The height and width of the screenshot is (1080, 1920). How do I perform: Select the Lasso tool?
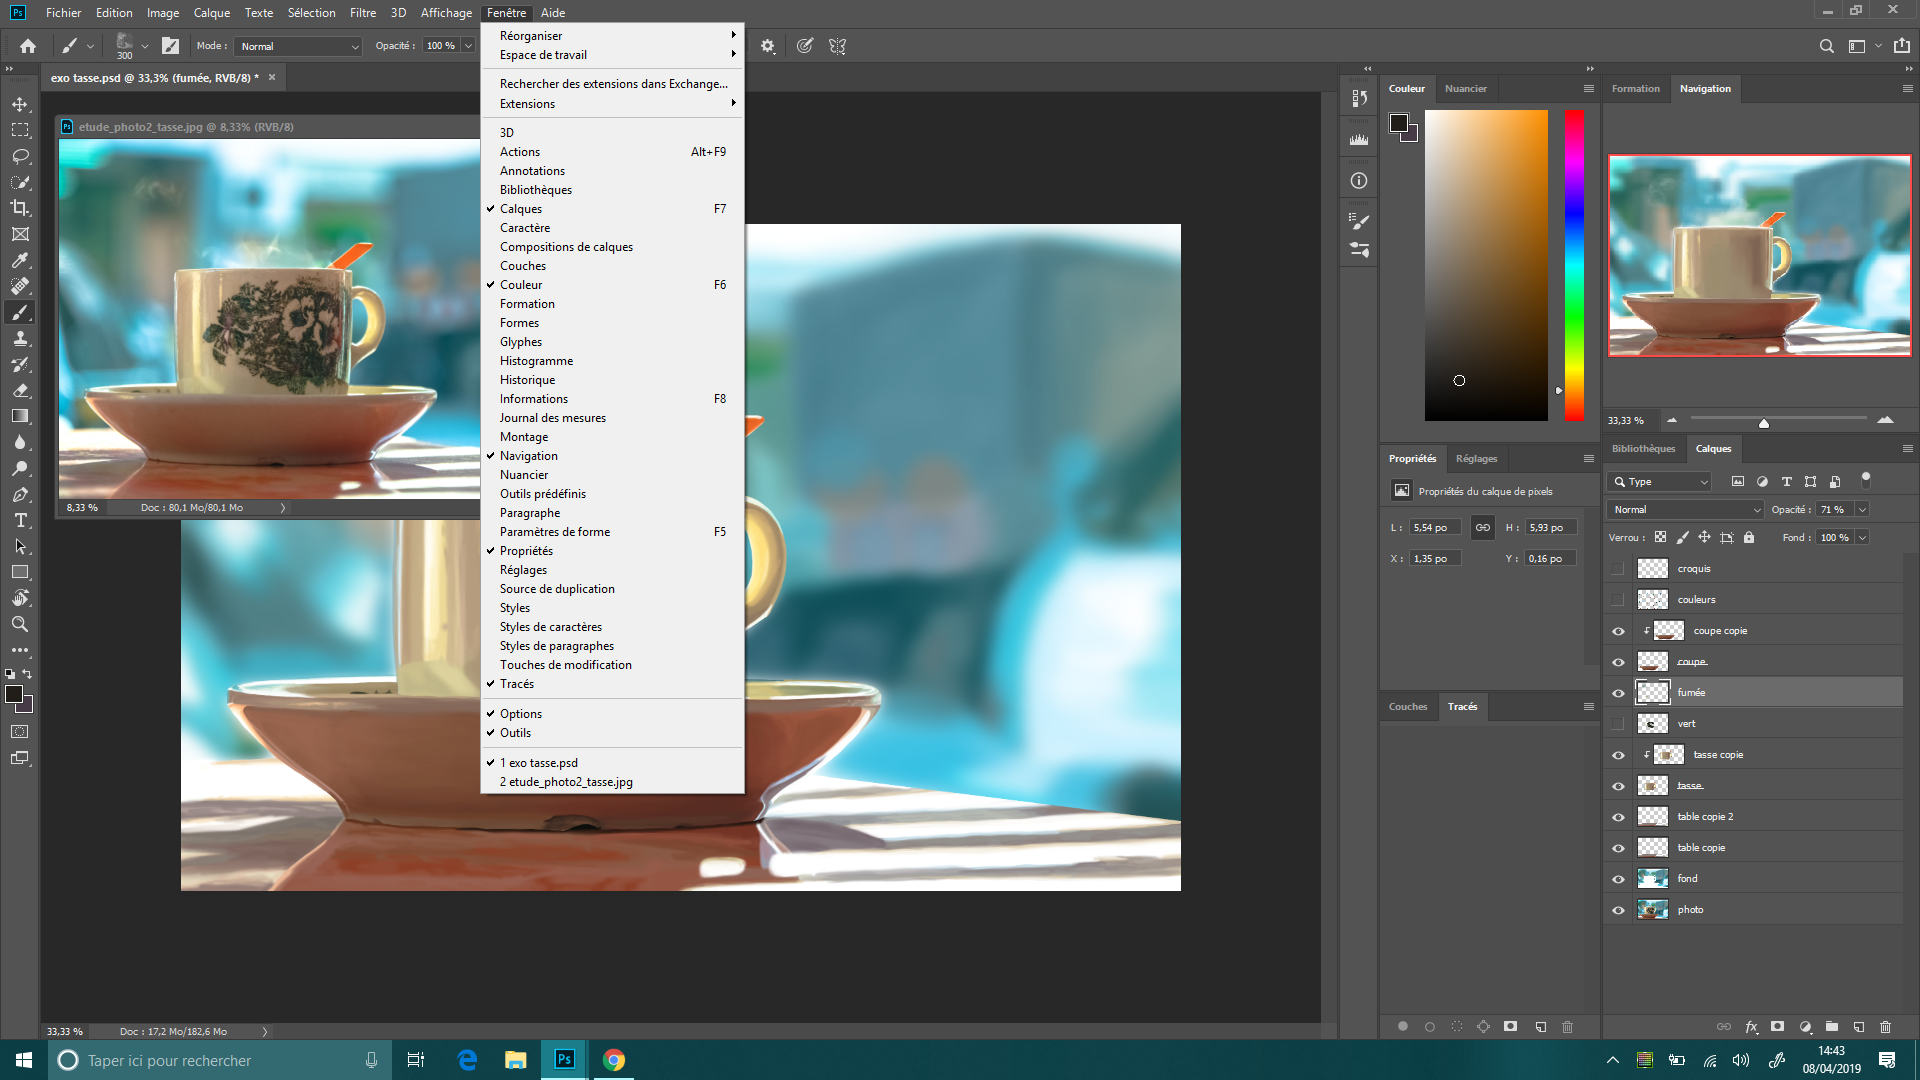[20, 157]
